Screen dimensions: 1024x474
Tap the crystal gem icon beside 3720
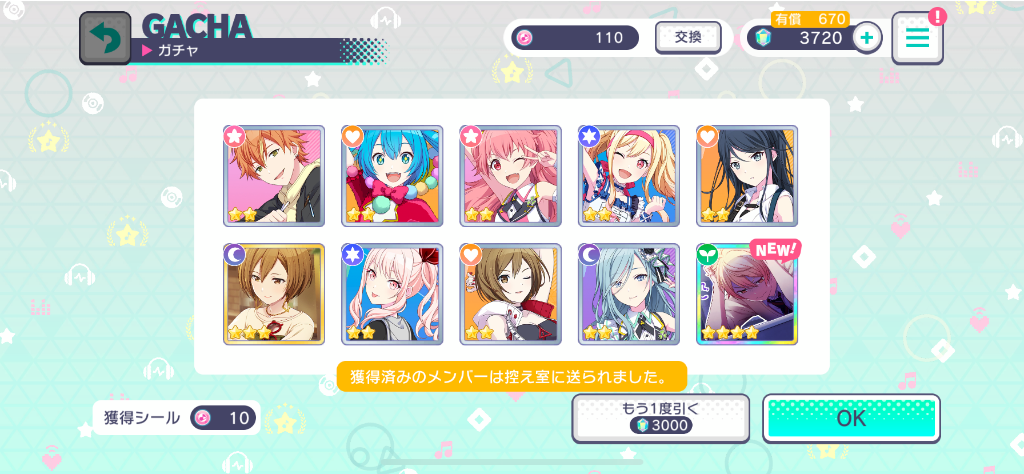(x=762, y=38)
